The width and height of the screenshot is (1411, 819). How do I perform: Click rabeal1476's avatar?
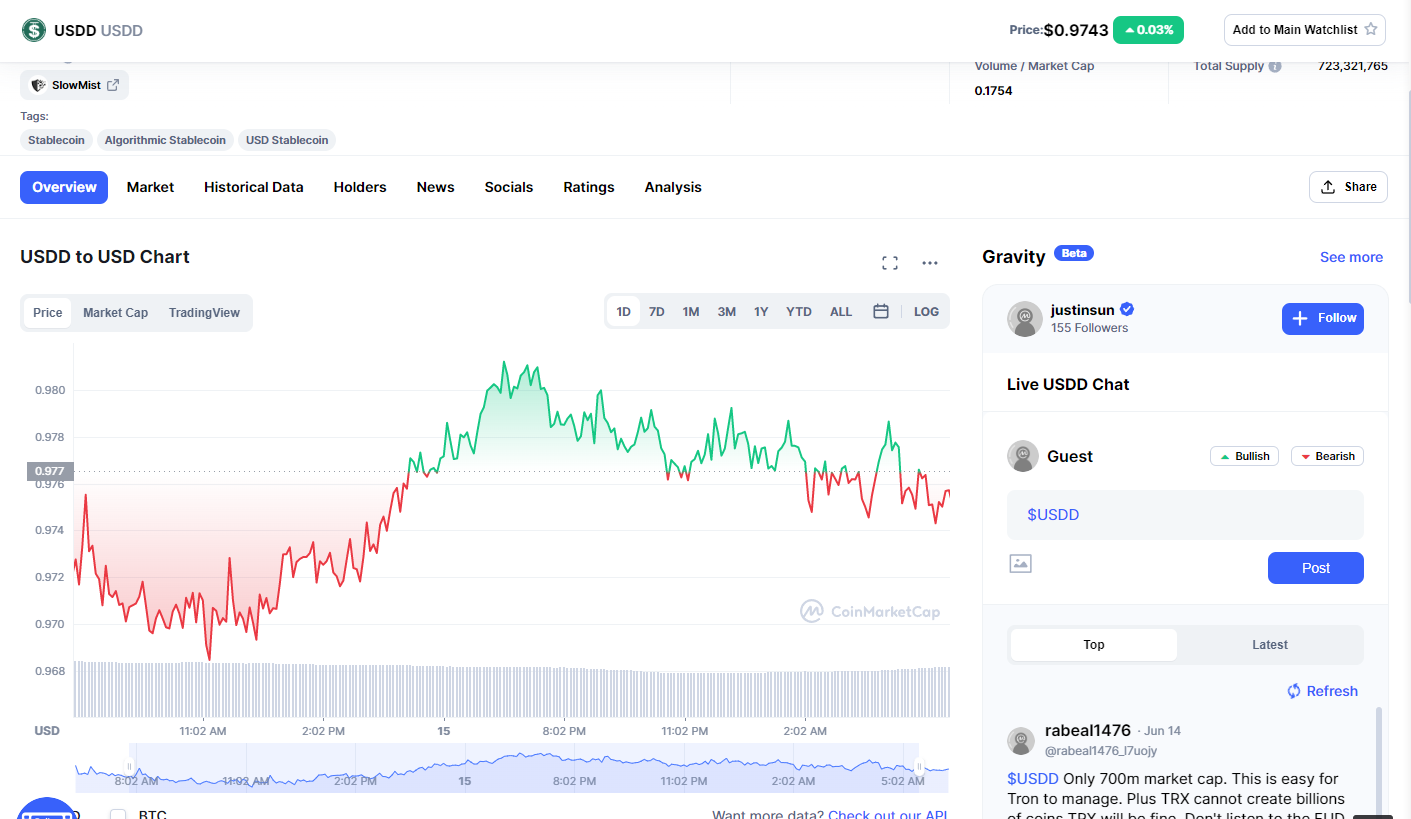(x=1021, y=741)
